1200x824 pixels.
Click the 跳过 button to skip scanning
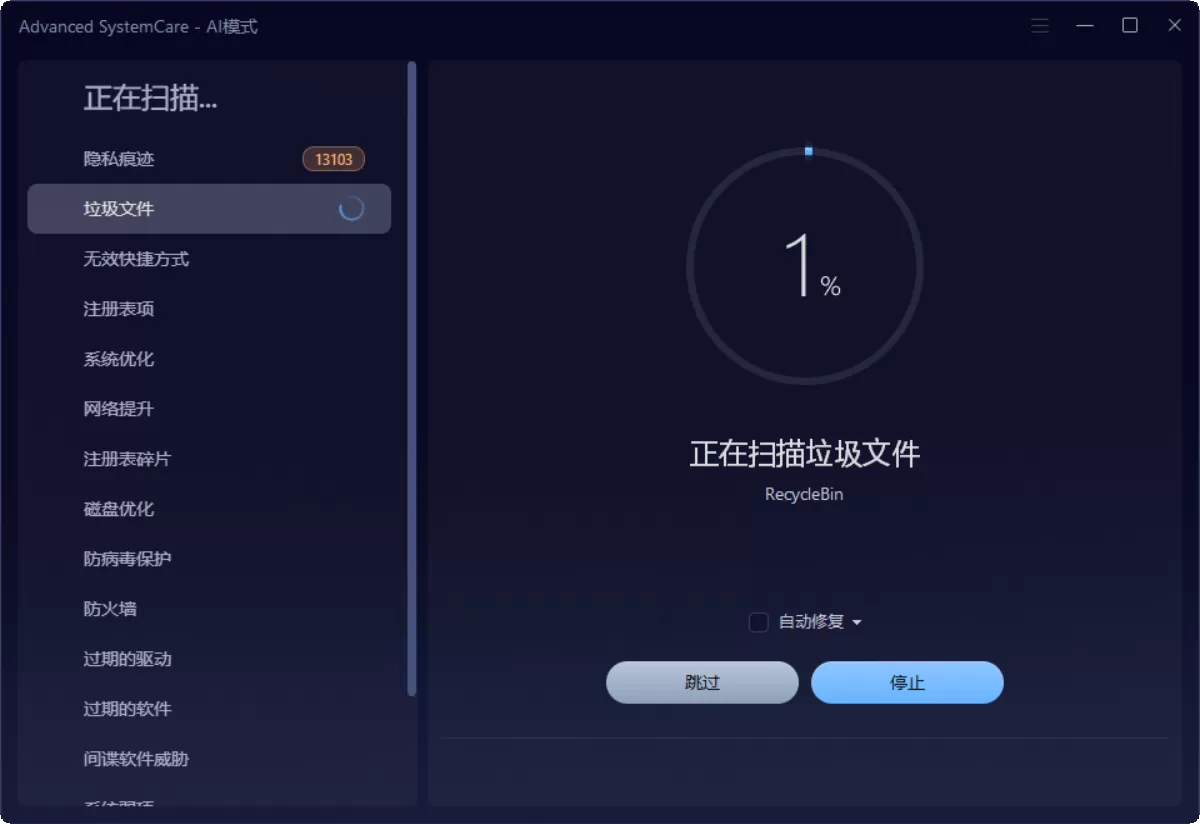point(702,682)
